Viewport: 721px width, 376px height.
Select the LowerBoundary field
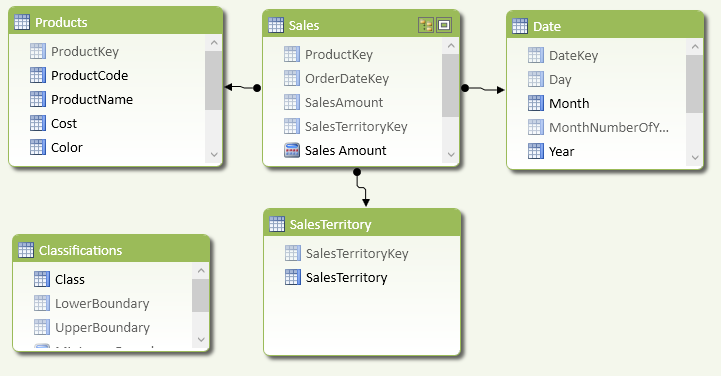pos(102,303)
